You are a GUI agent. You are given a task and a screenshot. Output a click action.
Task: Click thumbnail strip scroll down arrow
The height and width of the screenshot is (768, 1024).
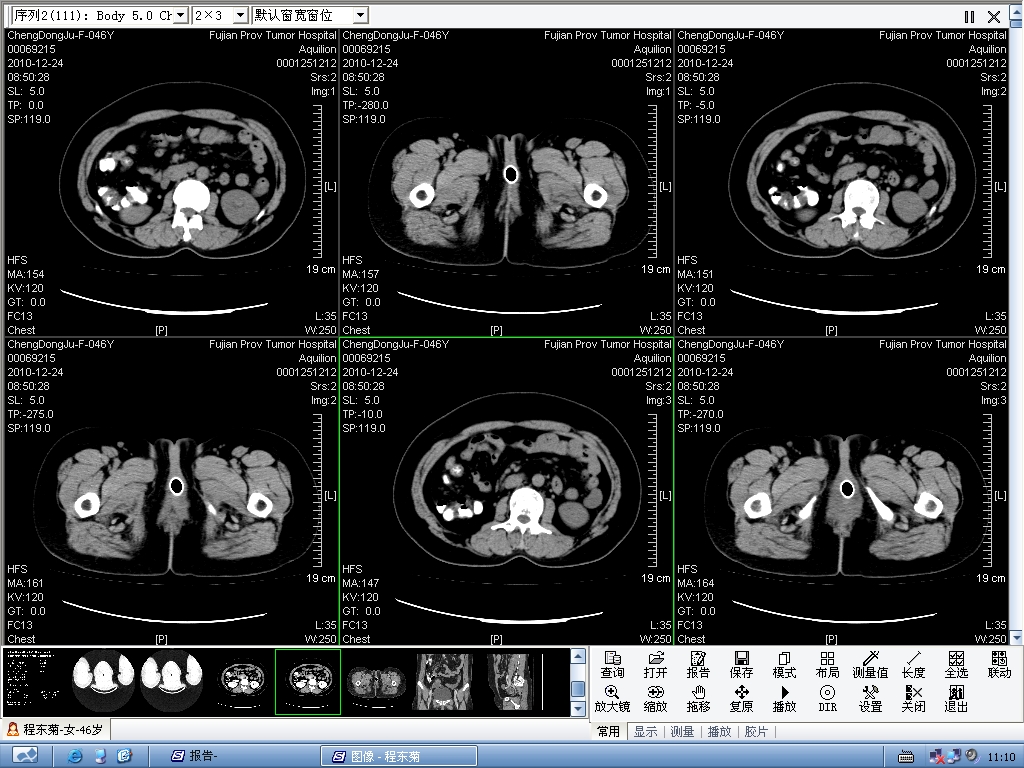[578, 708]
